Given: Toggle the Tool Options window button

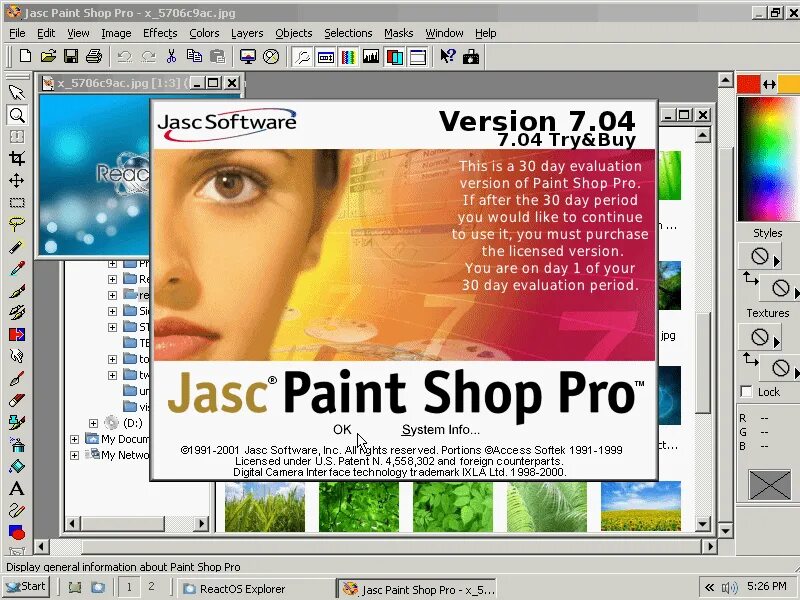Looking at the screenshot, I should pyautogui.click(x=326, y=57).
